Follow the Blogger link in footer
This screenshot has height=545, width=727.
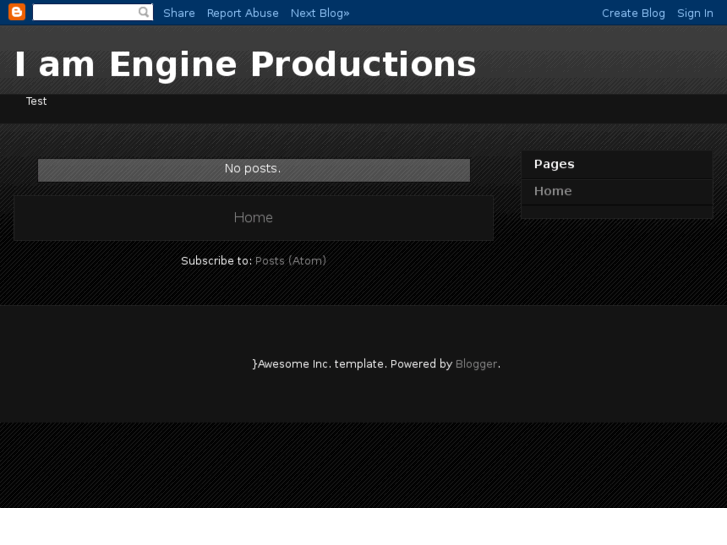[x=476, y=364]
